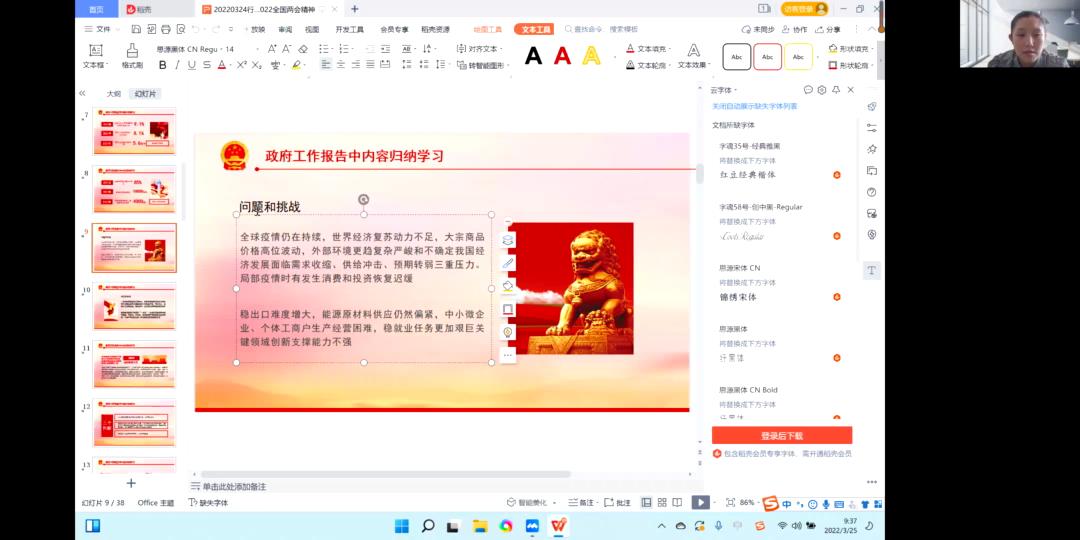Open the 审阅 (Review) ribbon tab
The image size is (1080, 540).
click(x=285, y=29)
